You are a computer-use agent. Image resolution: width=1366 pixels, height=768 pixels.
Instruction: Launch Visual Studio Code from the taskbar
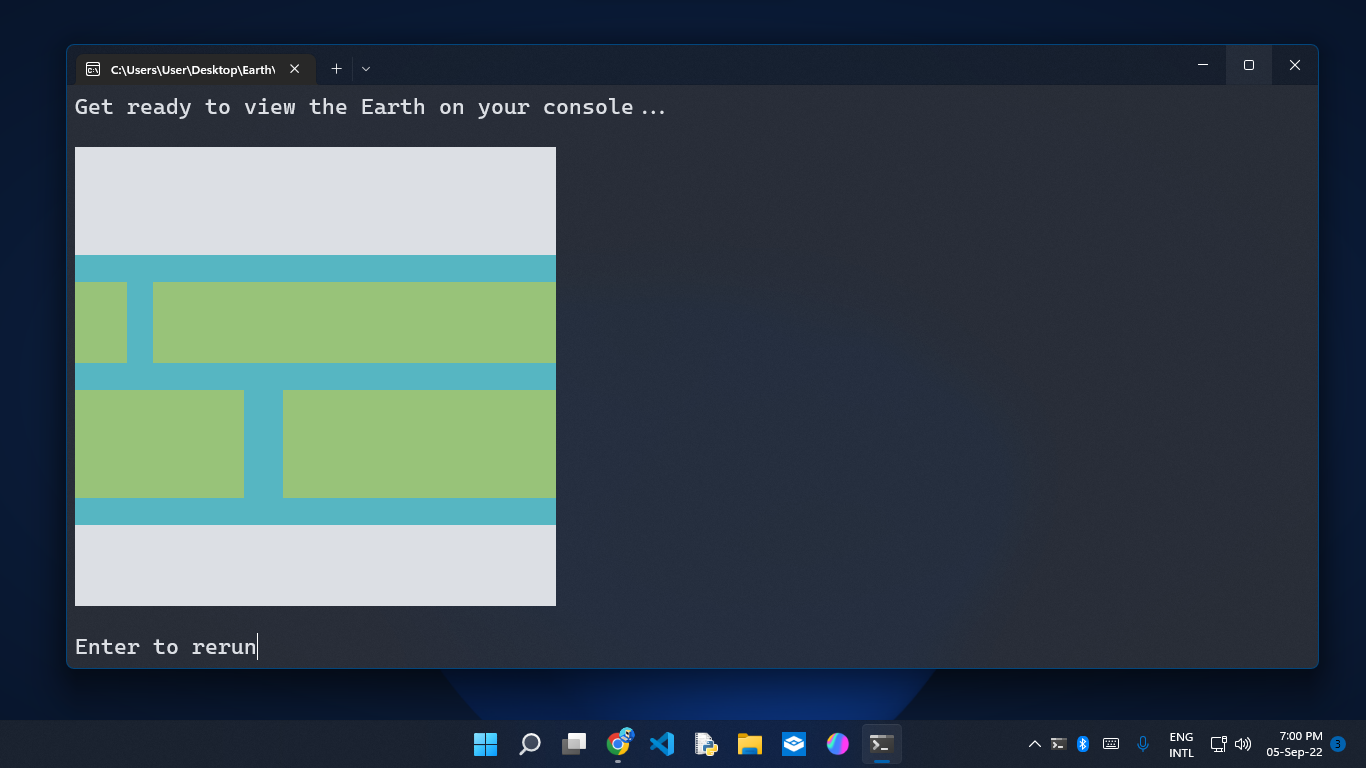click(662, 744)
